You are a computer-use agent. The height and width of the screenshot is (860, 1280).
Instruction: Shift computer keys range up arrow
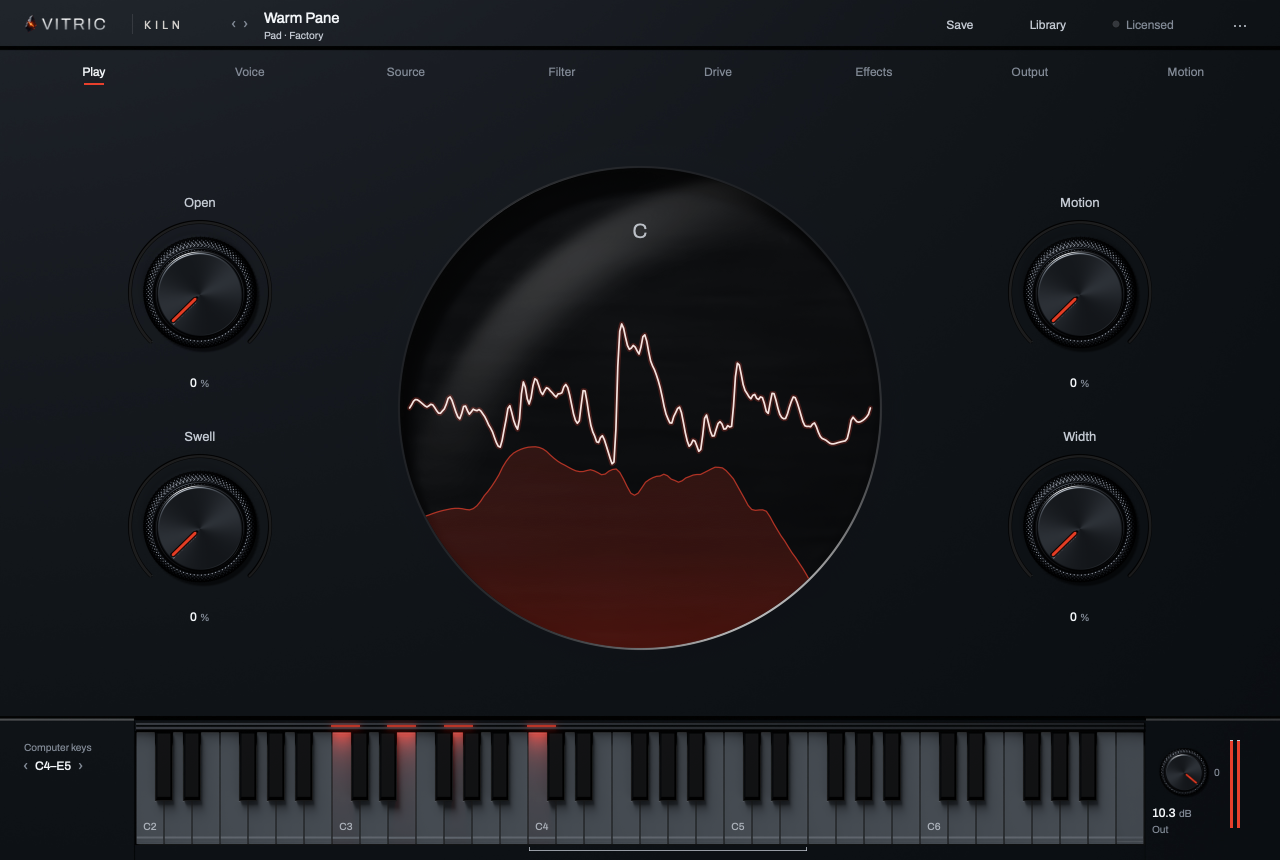coord(80,766)
